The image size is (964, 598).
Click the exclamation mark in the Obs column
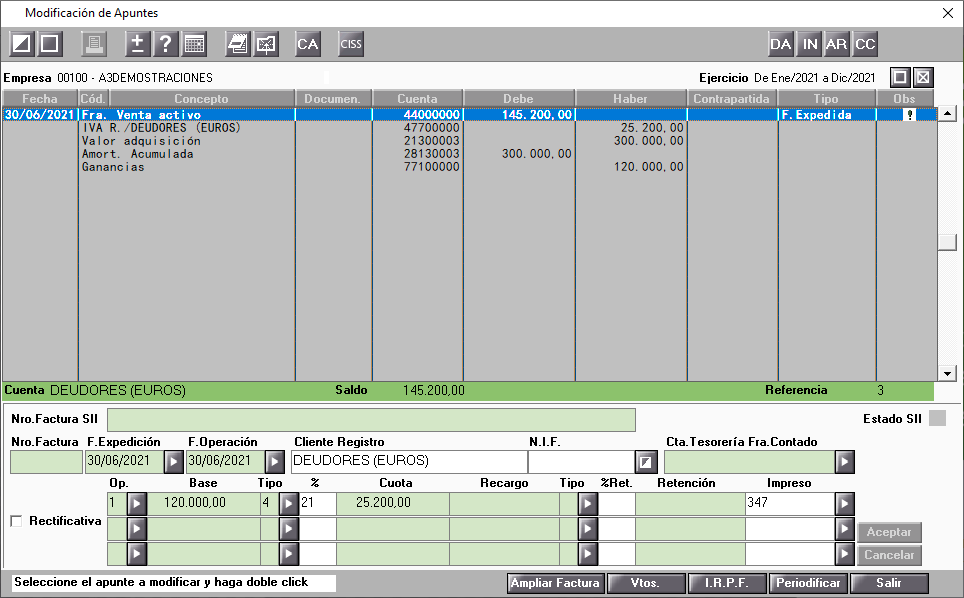pyautogui.click(x=910, y=115)
